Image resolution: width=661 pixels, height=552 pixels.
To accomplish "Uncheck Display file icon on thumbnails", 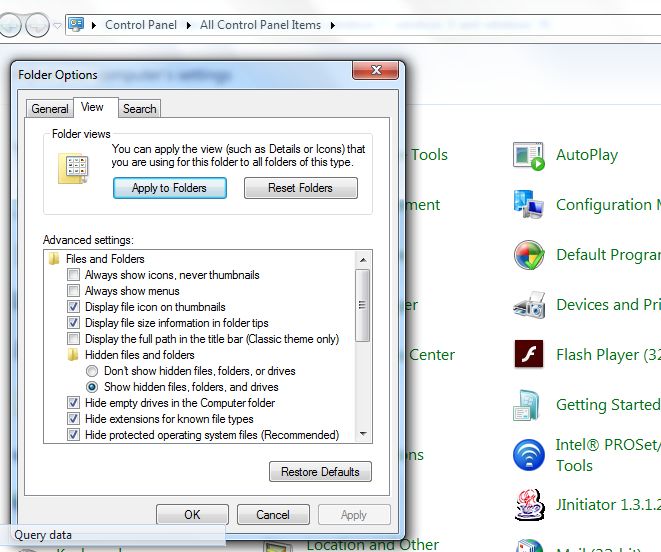I will click(73, 307).
